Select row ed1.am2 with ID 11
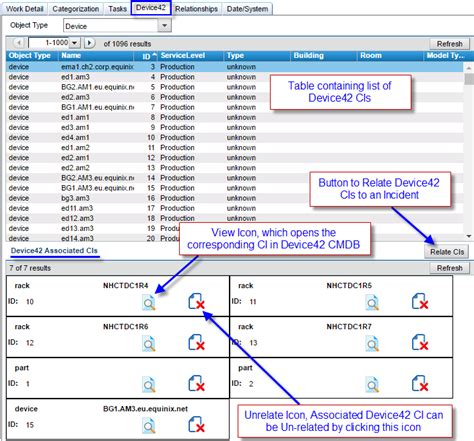474x441 pixels. (234, 147)
